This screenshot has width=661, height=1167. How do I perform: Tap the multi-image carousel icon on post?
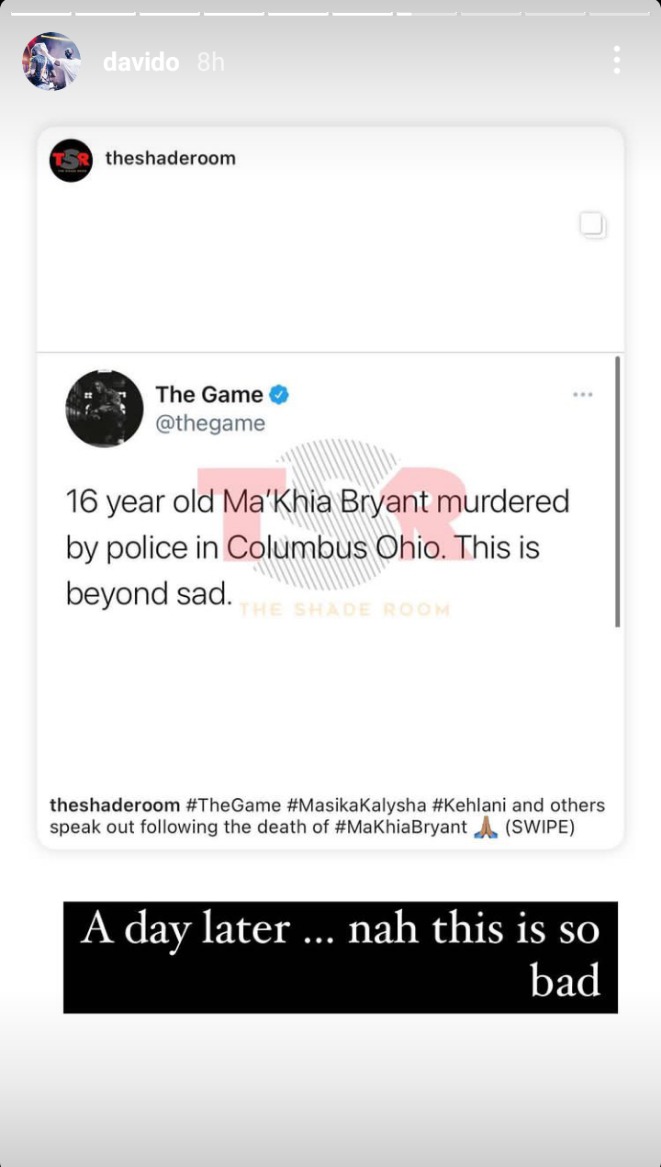click(593, 225)
